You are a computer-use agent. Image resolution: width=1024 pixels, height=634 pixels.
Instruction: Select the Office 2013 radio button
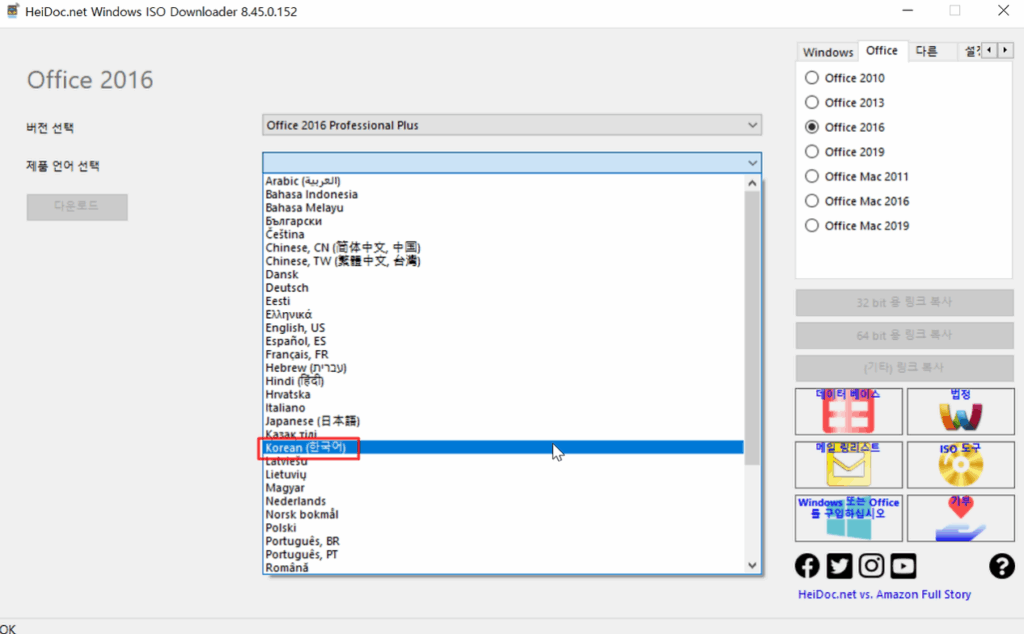pos(812,103)
